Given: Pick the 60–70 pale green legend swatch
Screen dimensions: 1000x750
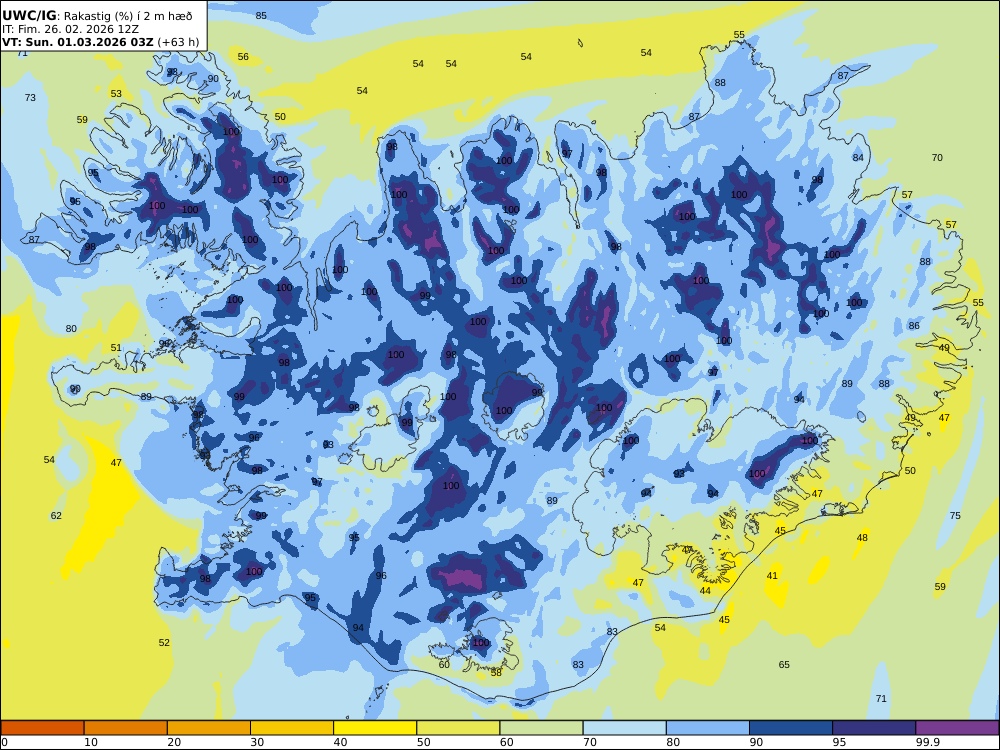Looking at the screenshot, I should [541, 728].
